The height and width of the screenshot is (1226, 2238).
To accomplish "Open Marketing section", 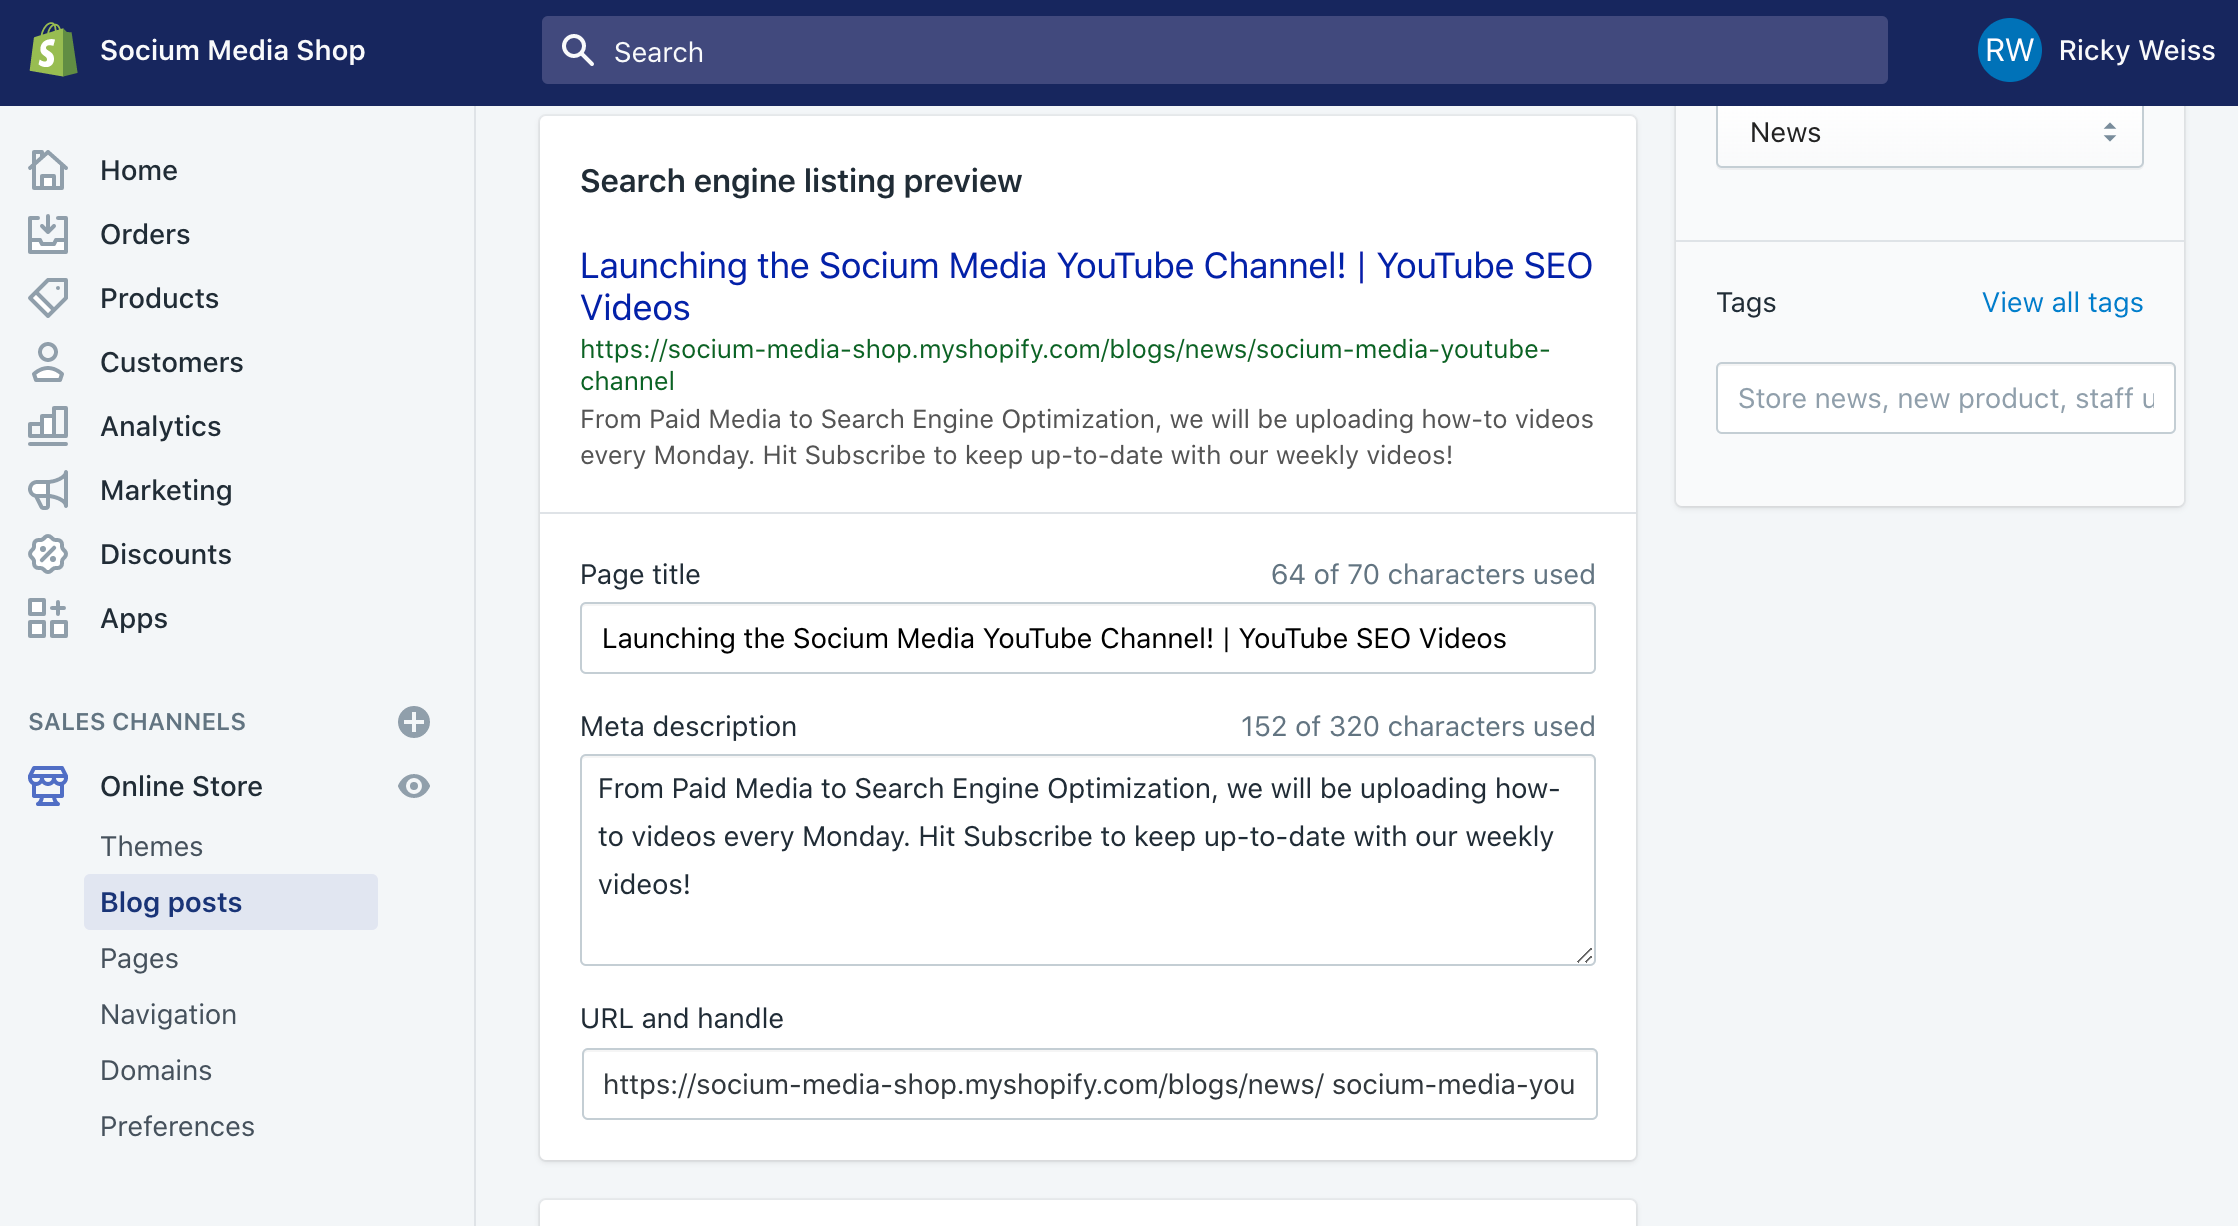I will 166,490.
